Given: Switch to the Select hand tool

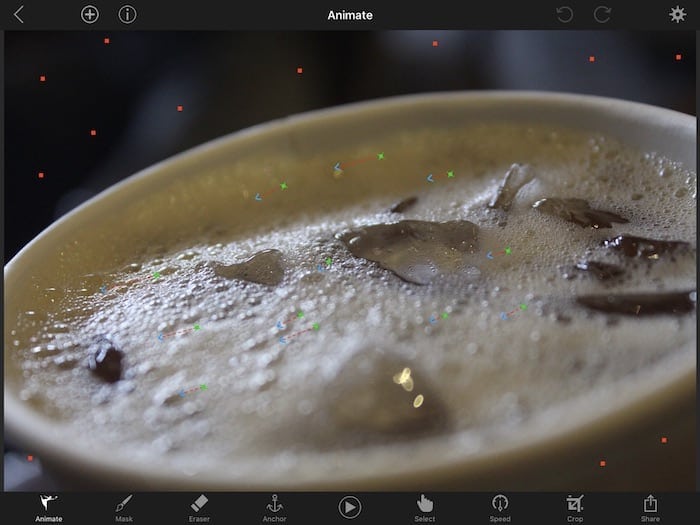Looking at the screenshot, I should tap(425, 507).
